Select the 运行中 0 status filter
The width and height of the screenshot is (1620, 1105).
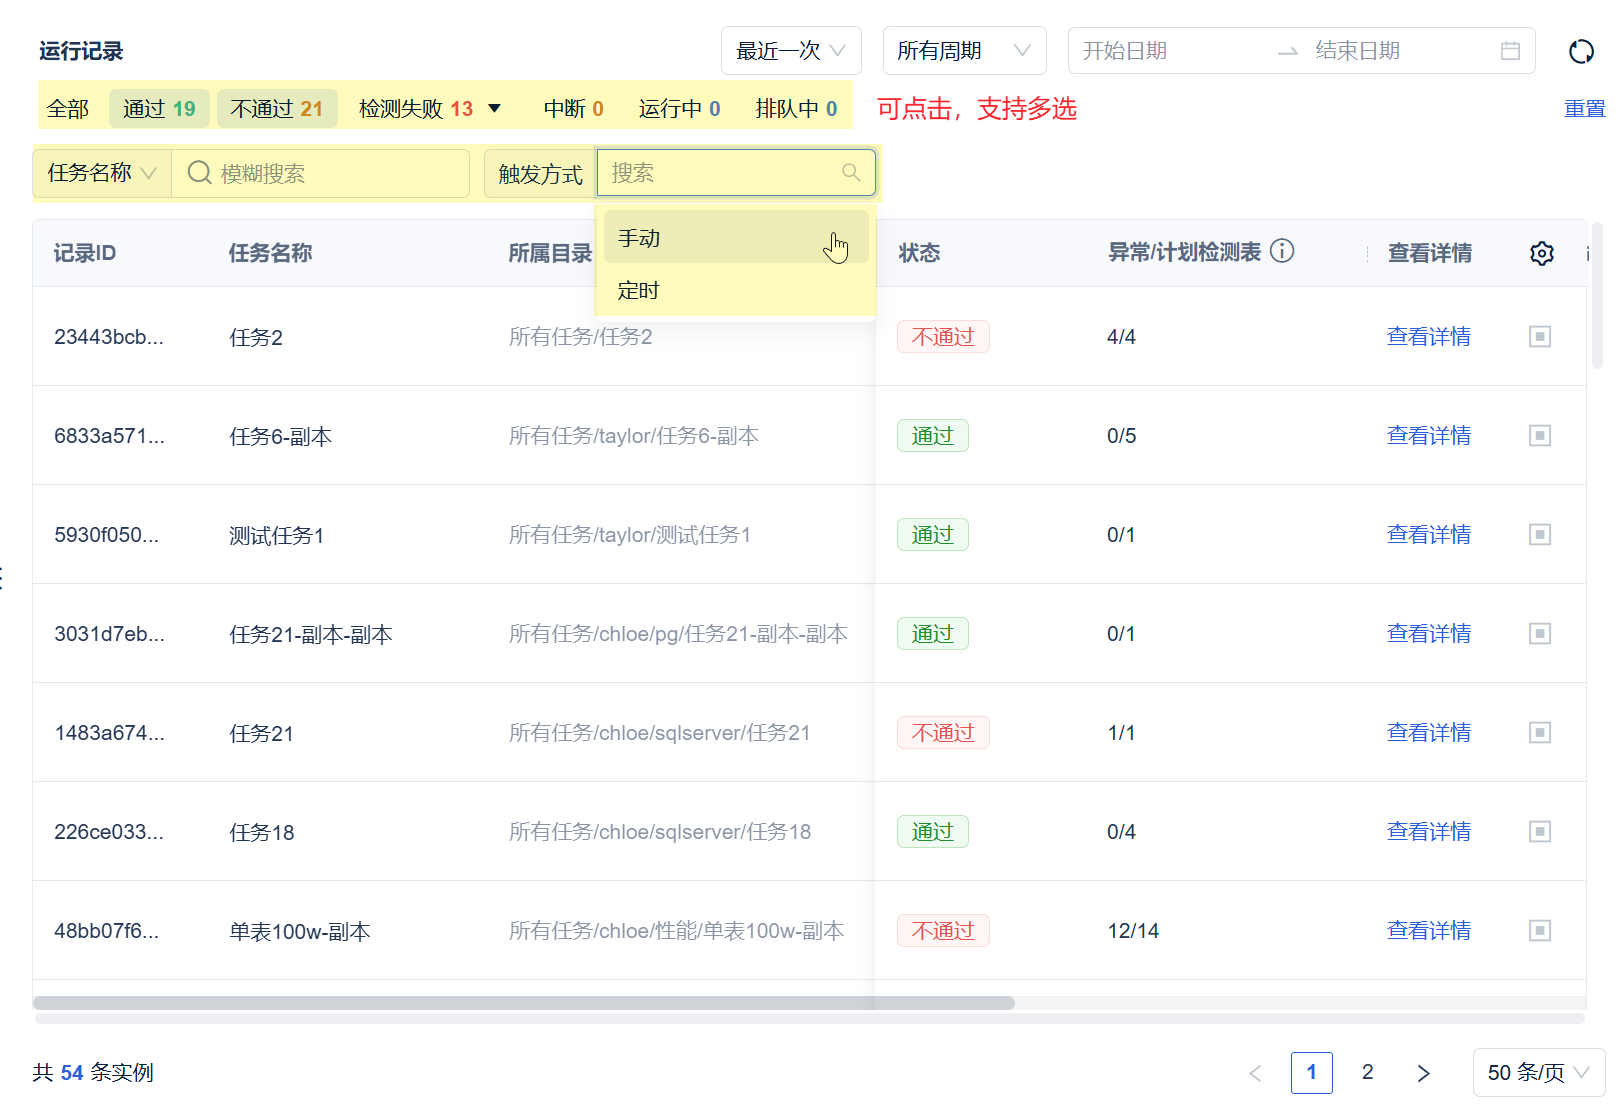pyautogui.click(x=680, y=109)
